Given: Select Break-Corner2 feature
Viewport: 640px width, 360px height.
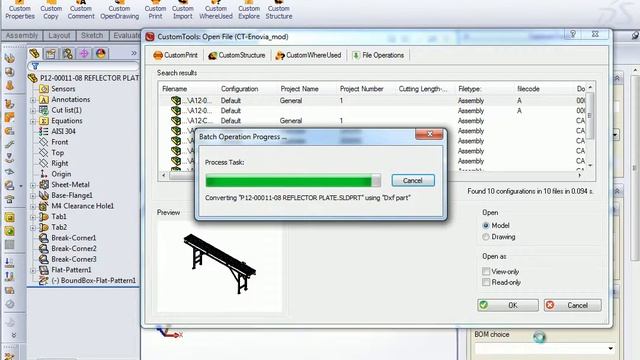Looking at the screenshot, I should (x=73, y=248).
